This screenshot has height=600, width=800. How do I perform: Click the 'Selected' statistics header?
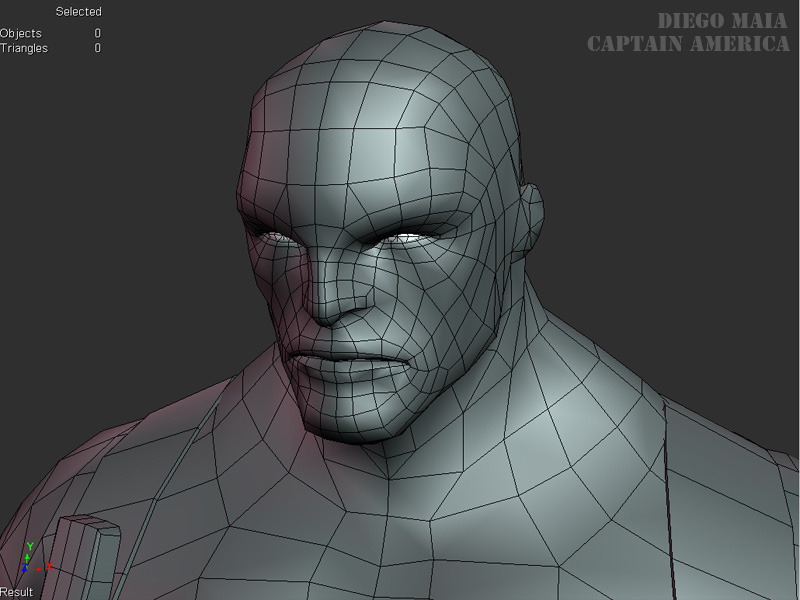pyautogui.click(x=79, y=12)
